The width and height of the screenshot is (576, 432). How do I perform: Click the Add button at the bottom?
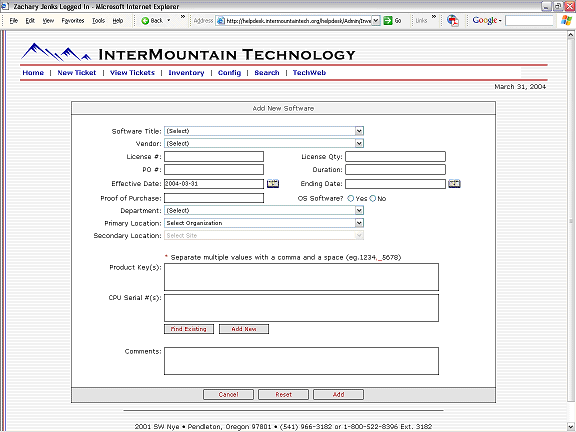(339, 395)
